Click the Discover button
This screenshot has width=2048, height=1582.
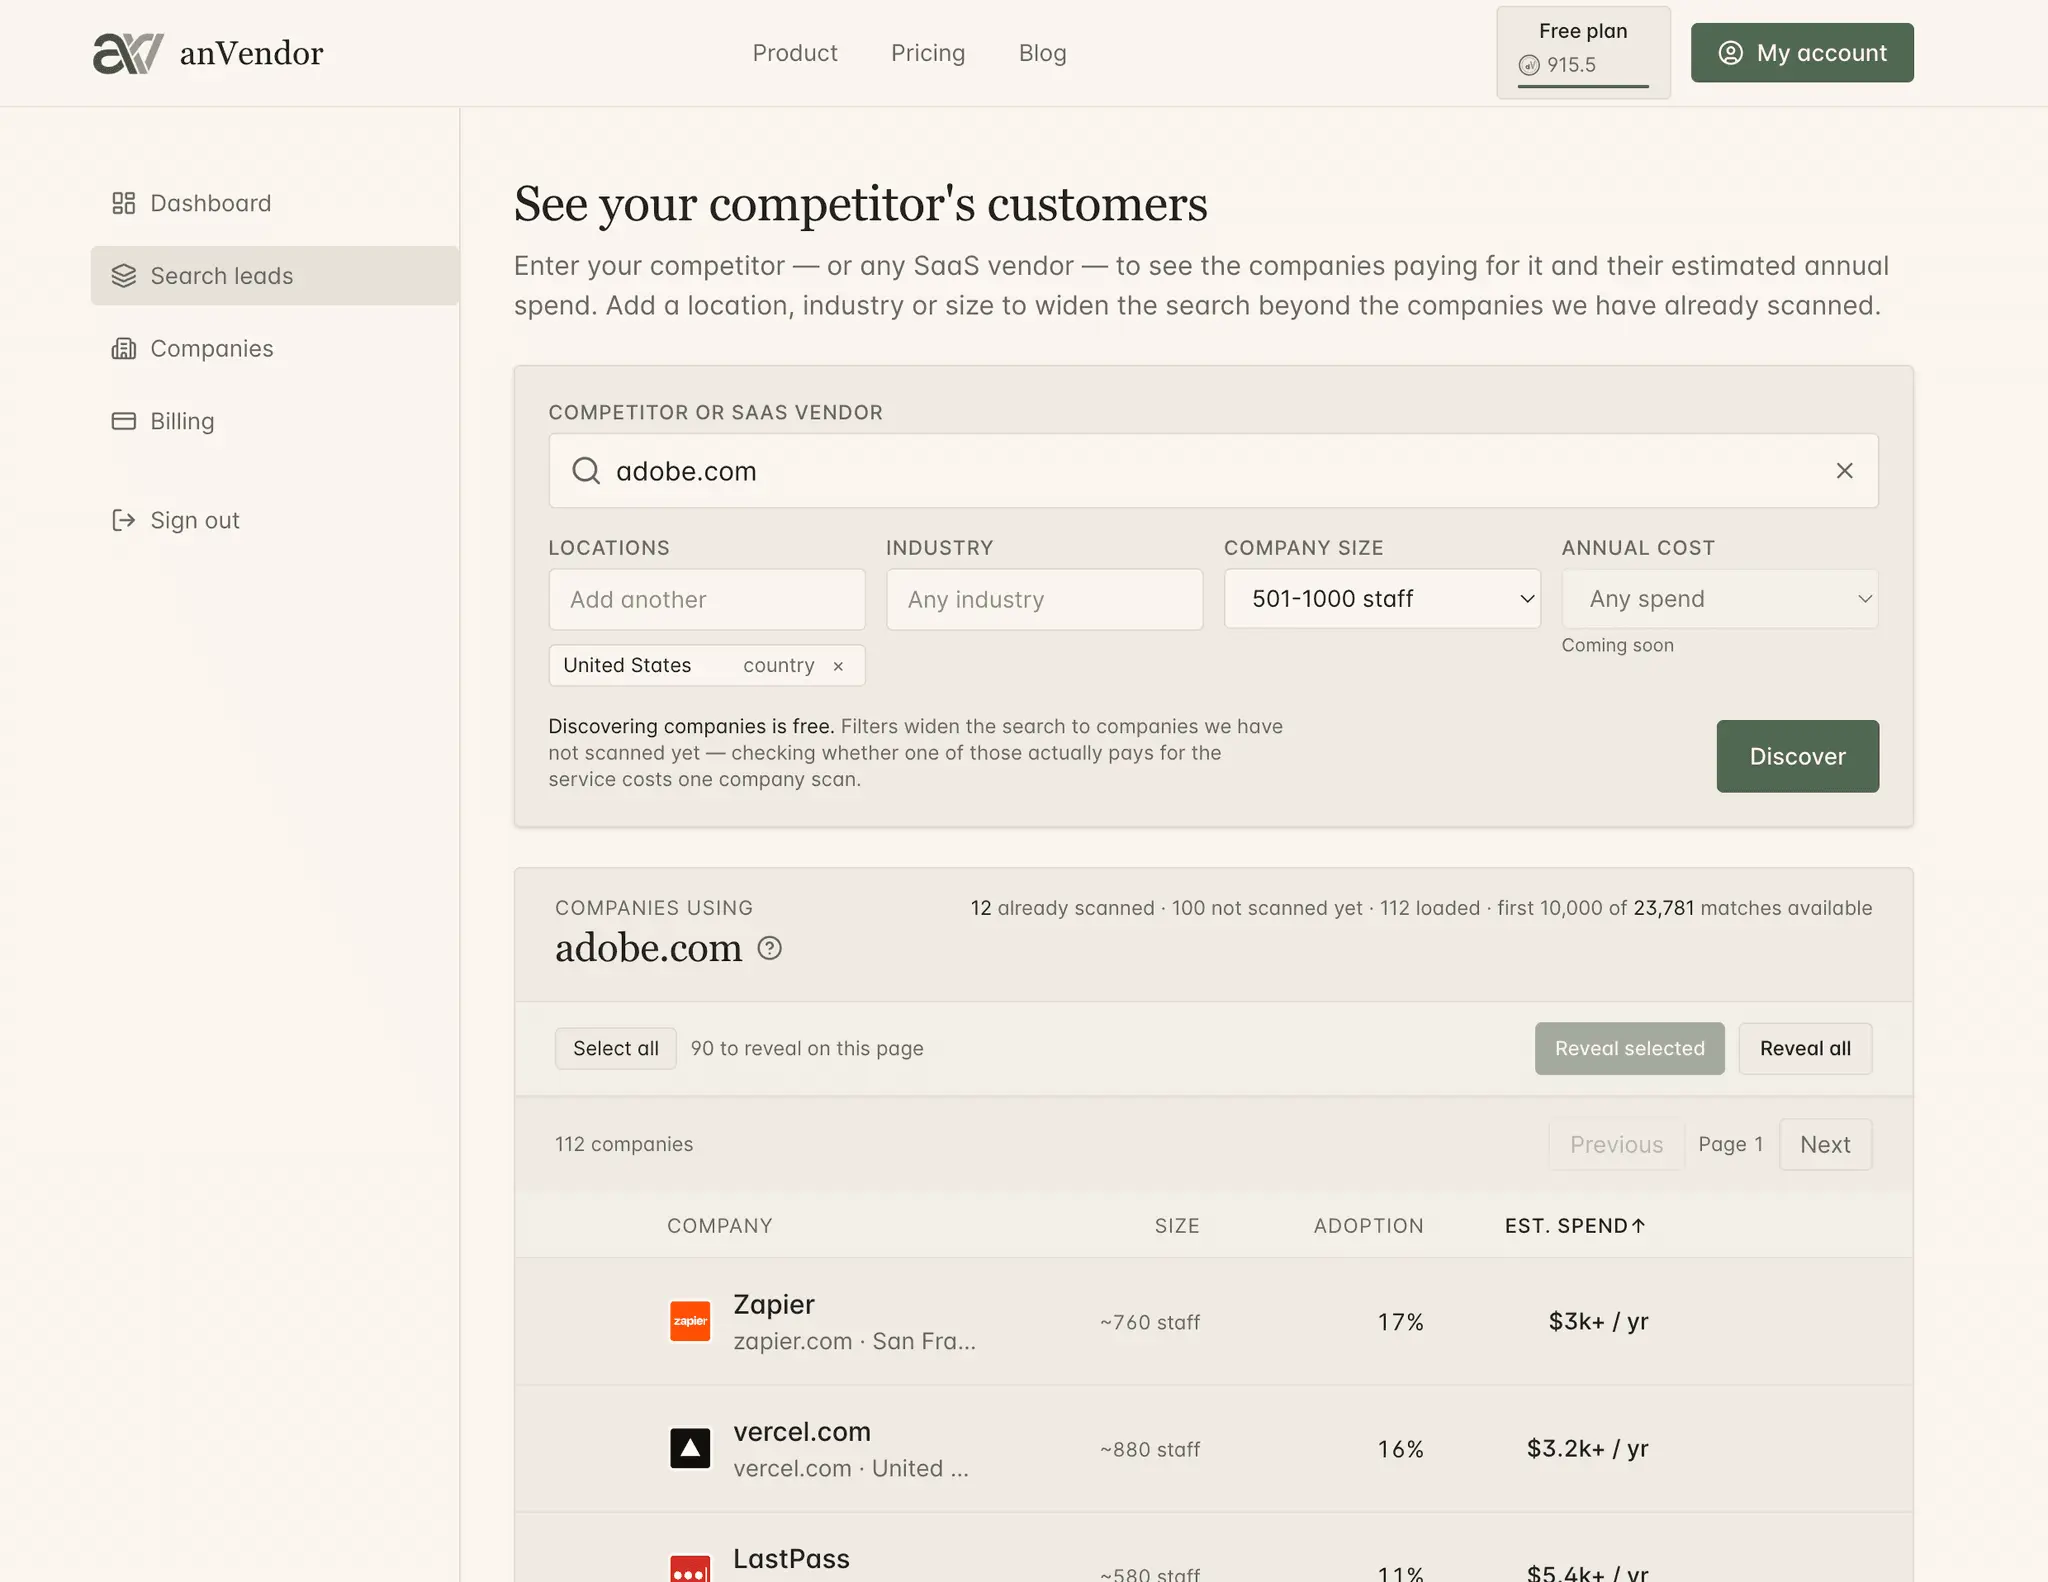coord(1797,756)
